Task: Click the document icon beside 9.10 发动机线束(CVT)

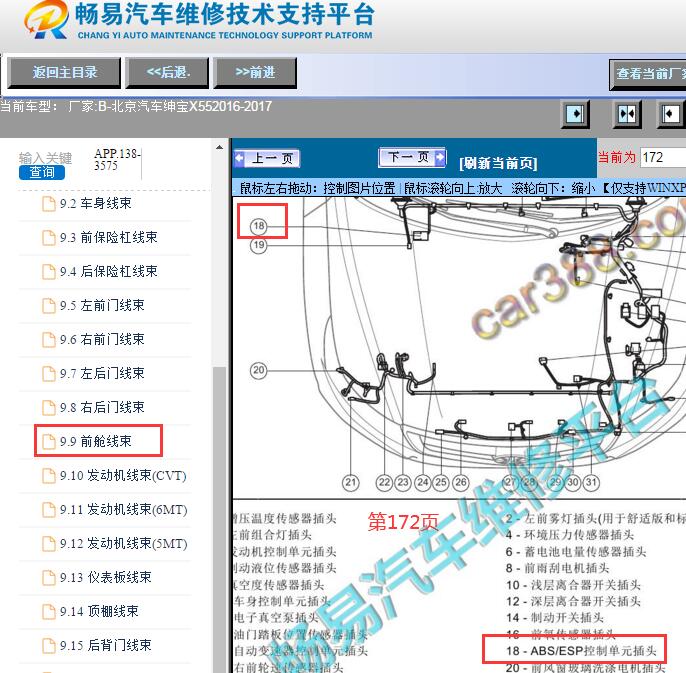Action: pyautogui.click(x=49, y=476)
